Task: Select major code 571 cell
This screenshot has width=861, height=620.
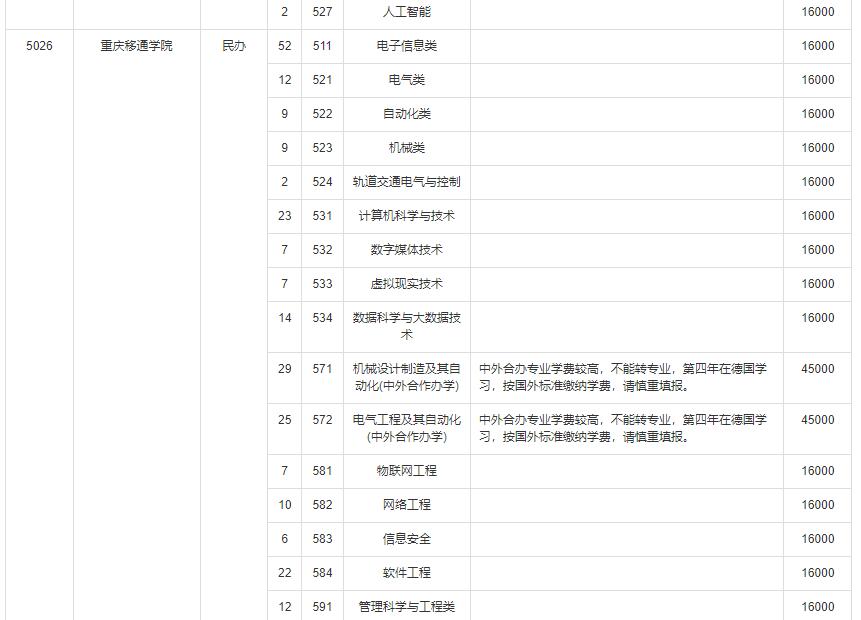Action: [322, 369]
